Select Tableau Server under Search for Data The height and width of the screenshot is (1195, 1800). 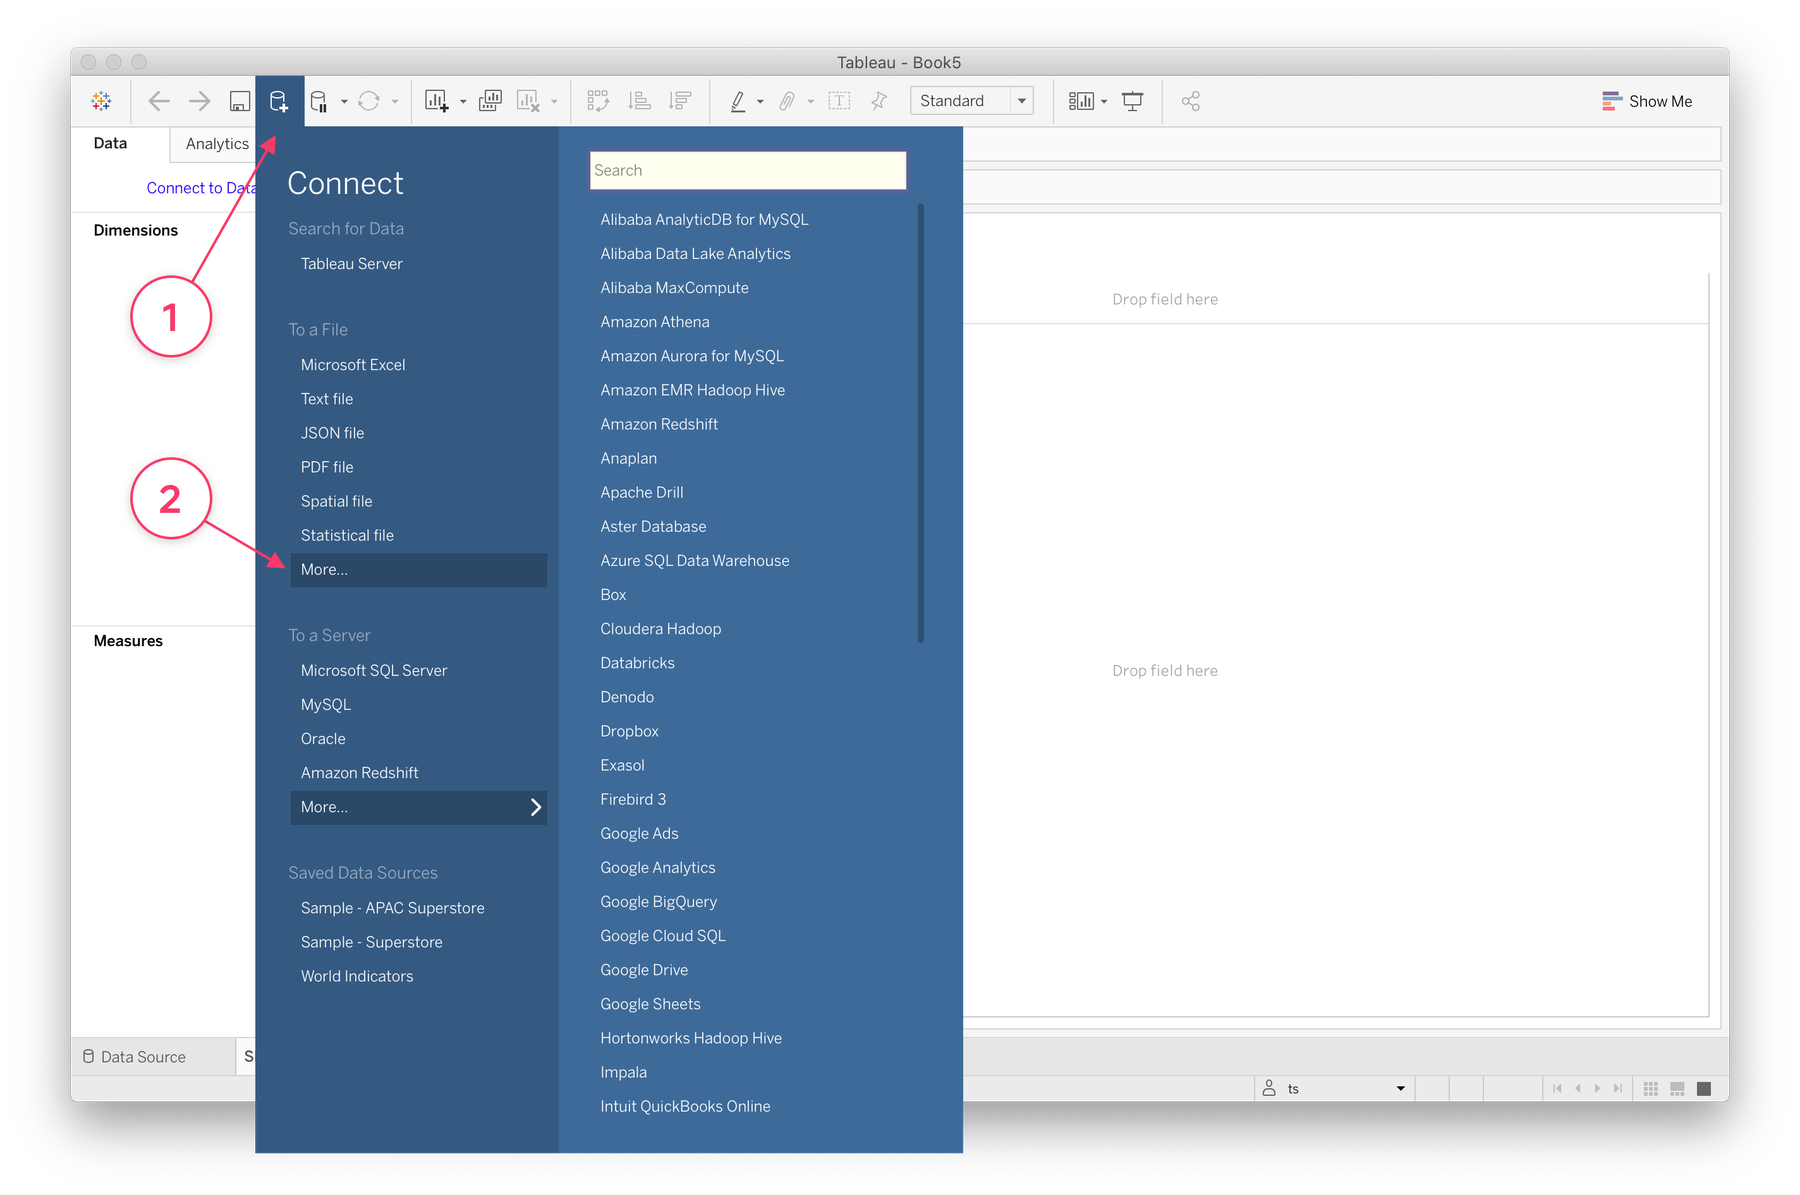pyautogui.click(x=352, y=264)
